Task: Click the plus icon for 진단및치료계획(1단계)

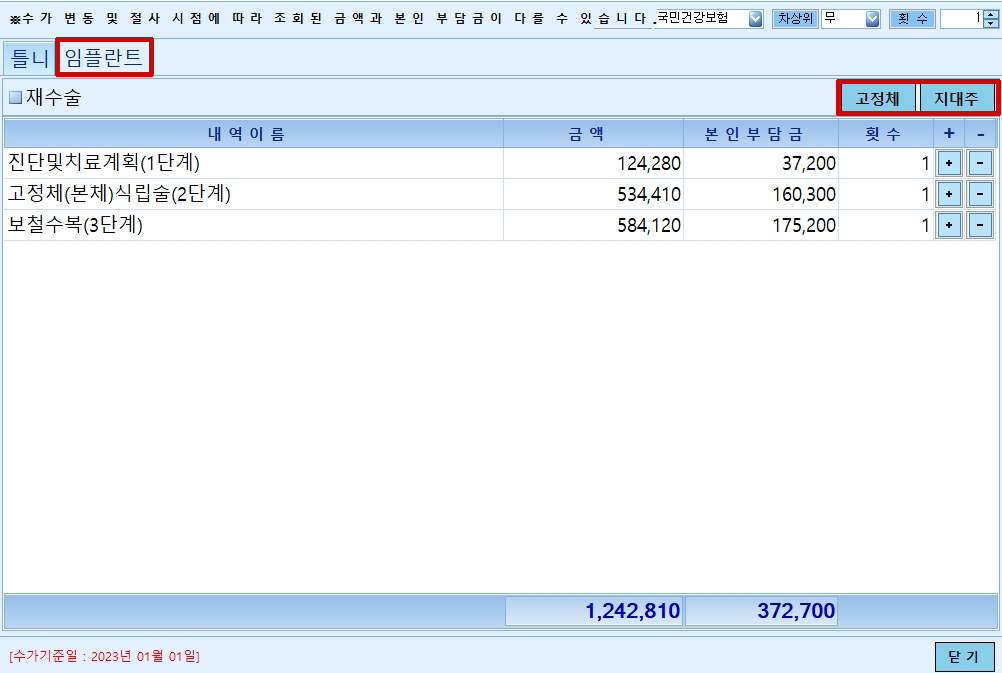Action: [949, 163]
